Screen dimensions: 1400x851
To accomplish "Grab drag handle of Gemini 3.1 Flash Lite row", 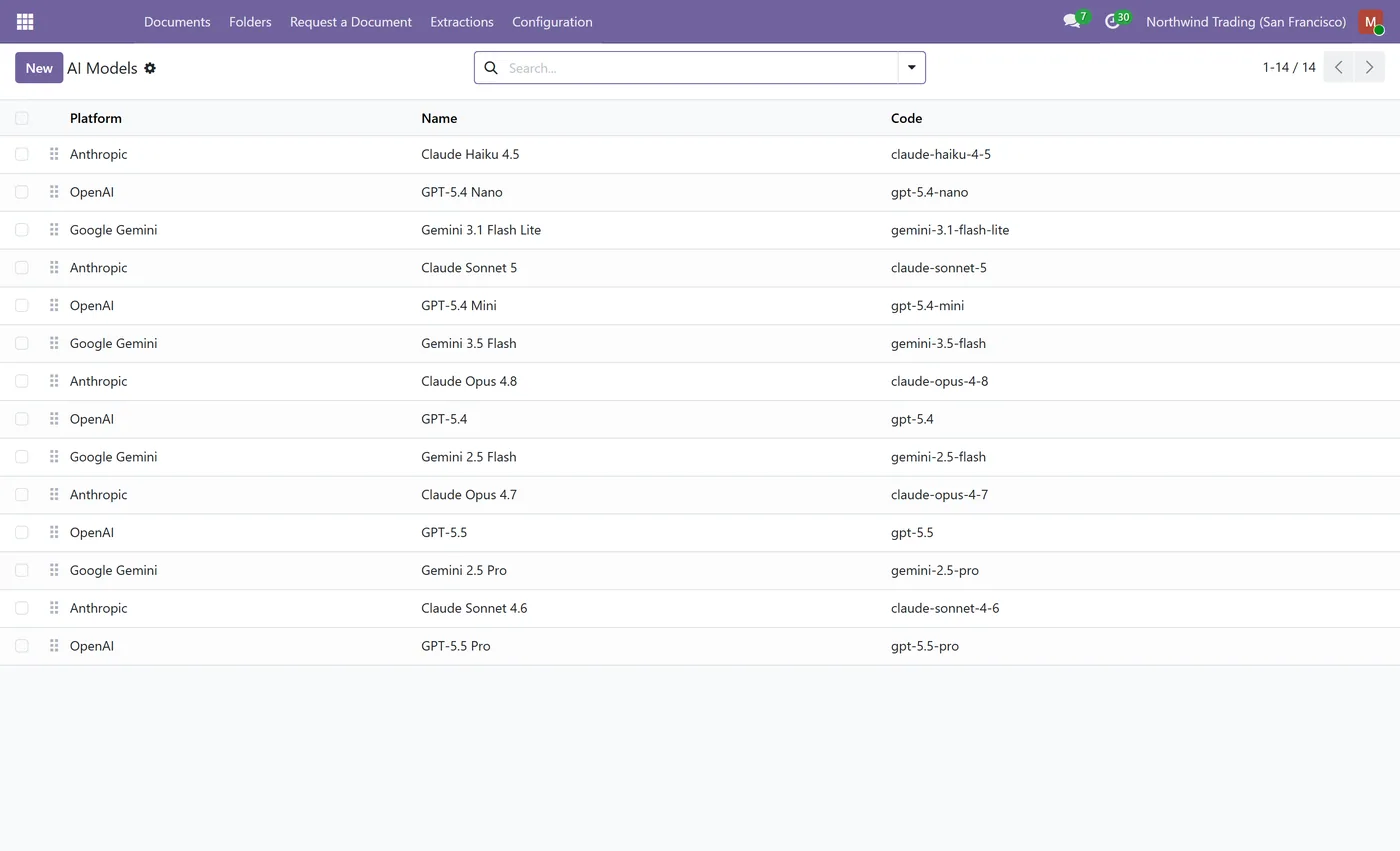I will click(x=54, y=230).
